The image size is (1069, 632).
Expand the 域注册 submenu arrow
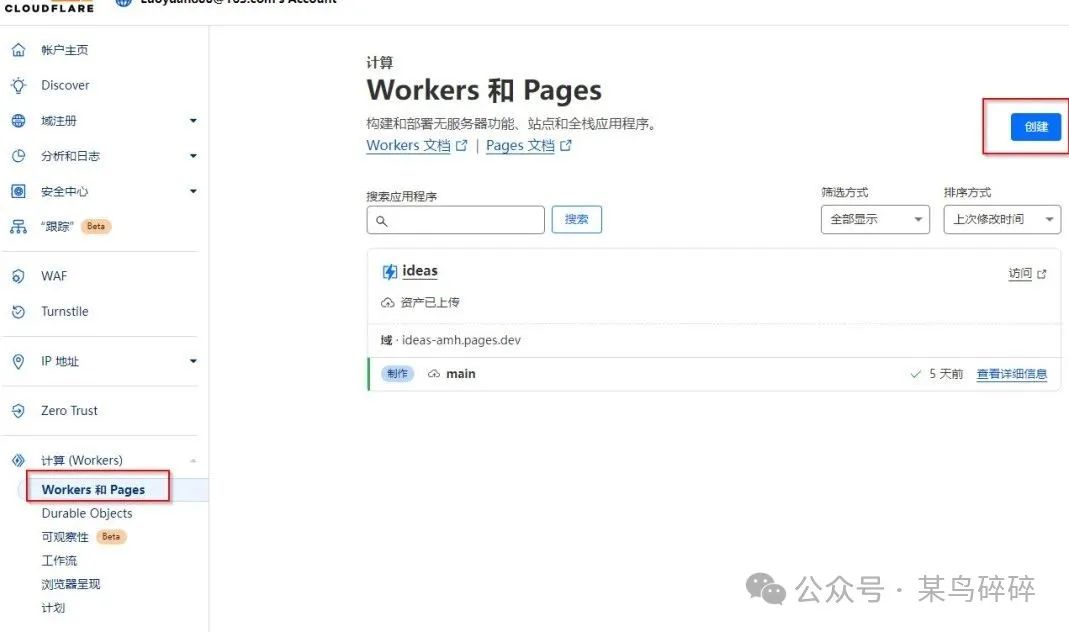(x=193, y=121)
